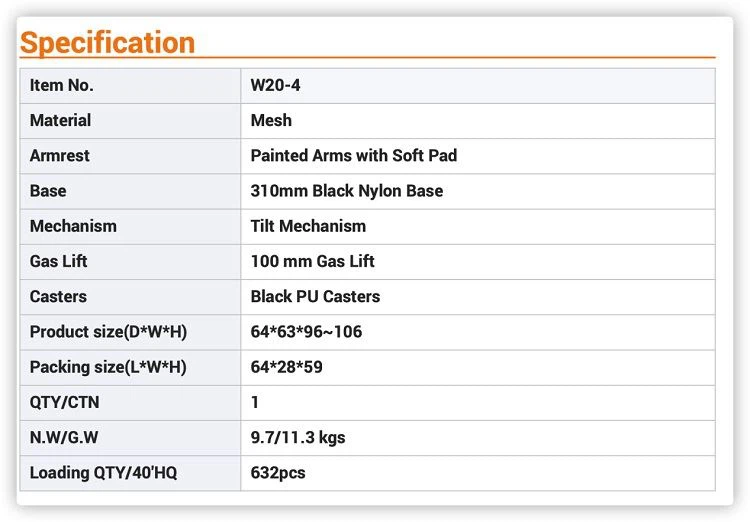Click the Loading QTY/40'HQ label
The width and height of the screenshot is (750, 522).
(x=103, y=472)
